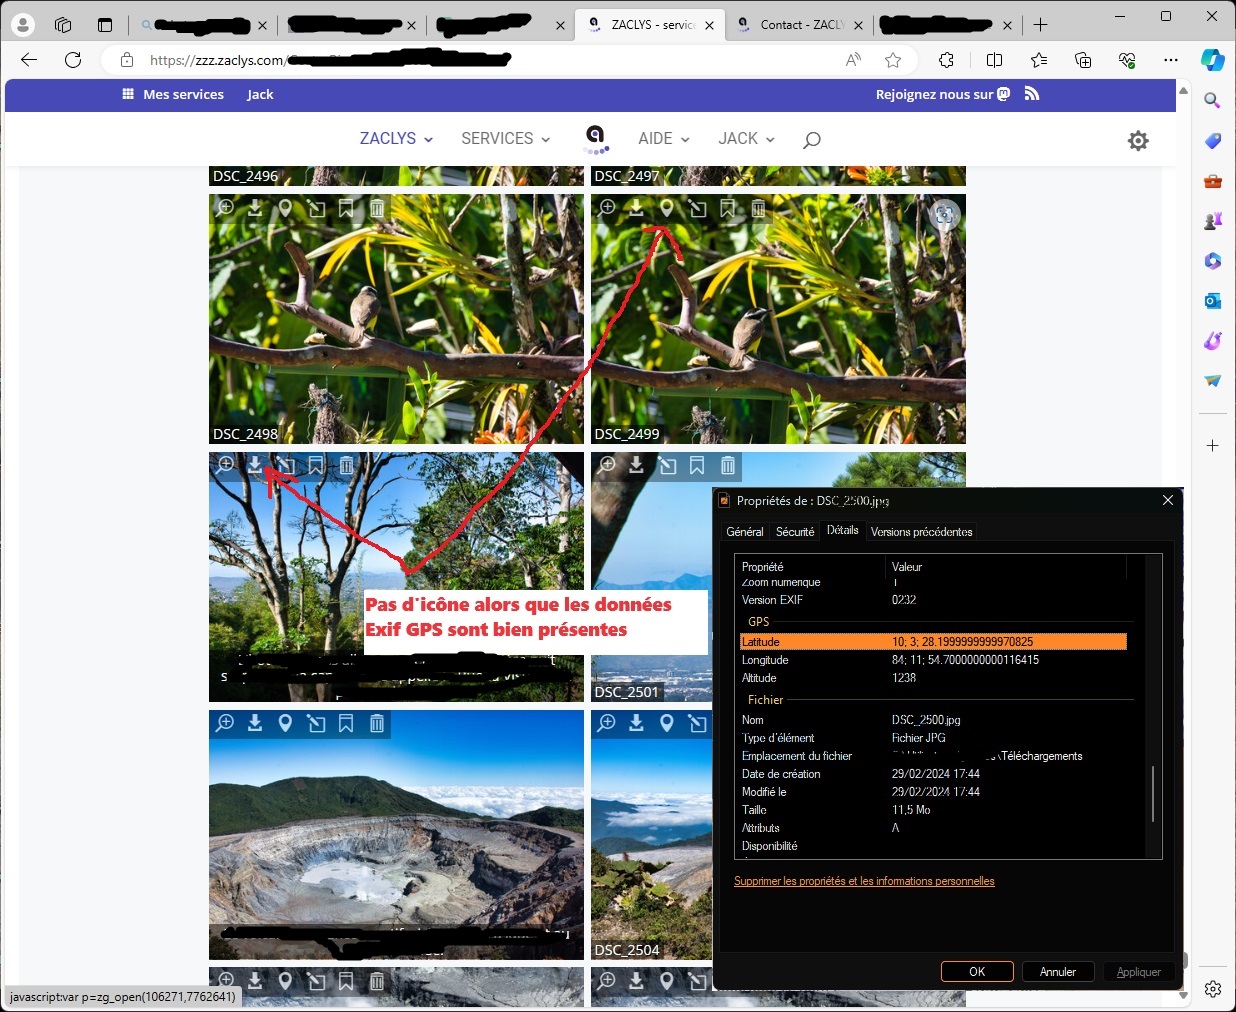Delete DSC_2498 with its trash icon
This screenshot has width=1236, height=1012.
click(x=377, y=208)
